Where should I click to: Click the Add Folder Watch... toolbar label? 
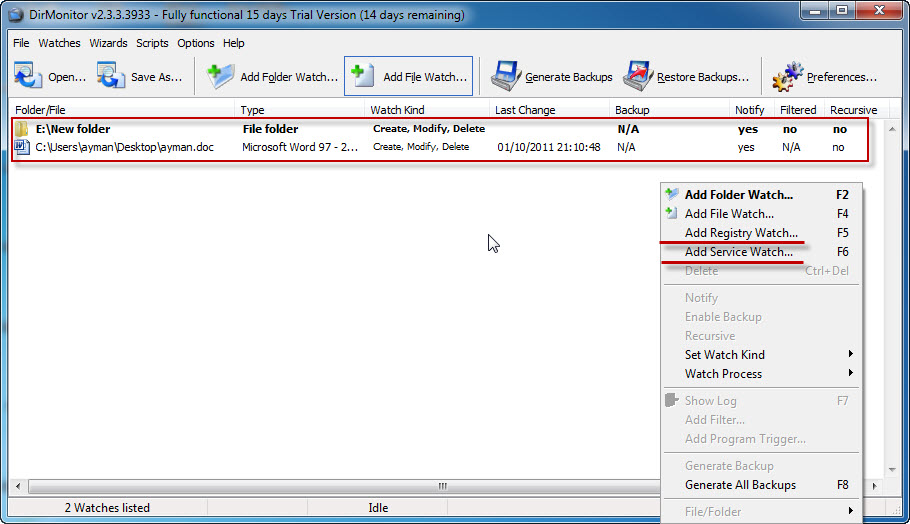tap(288, 77)
